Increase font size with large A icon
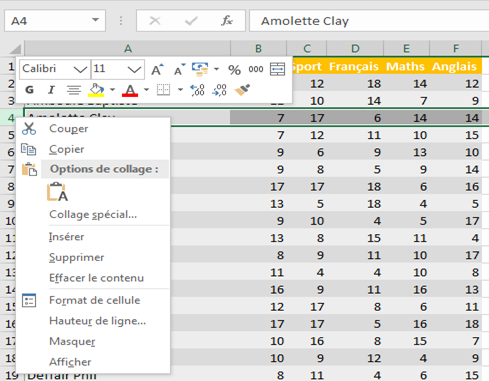489x381 pixels. click(157, 69)
